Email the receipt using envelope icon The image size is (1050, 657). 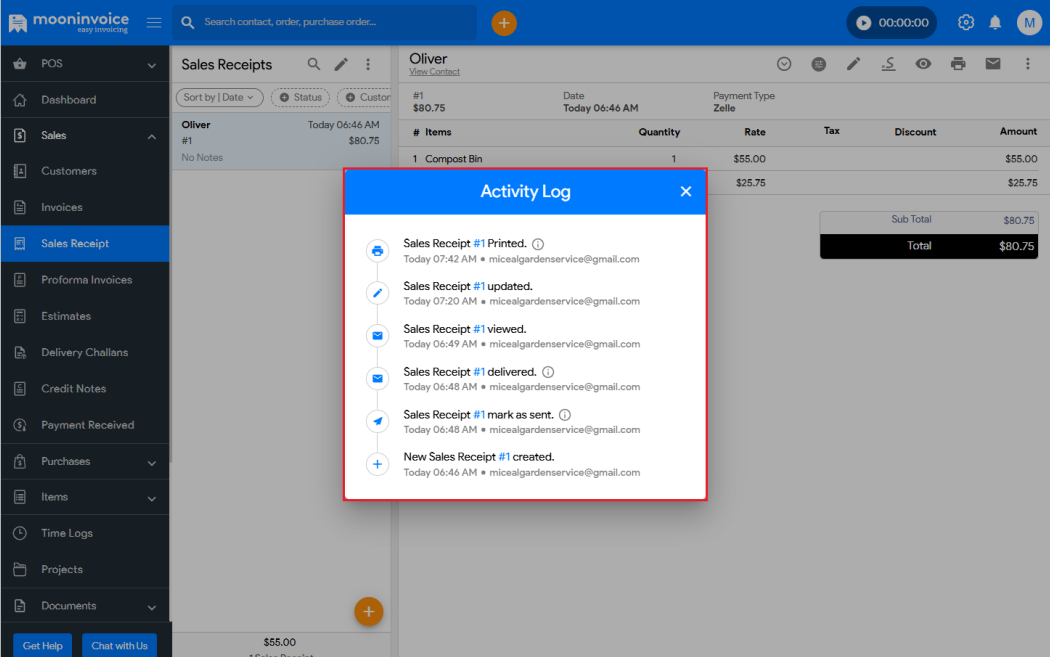[992, 64]
